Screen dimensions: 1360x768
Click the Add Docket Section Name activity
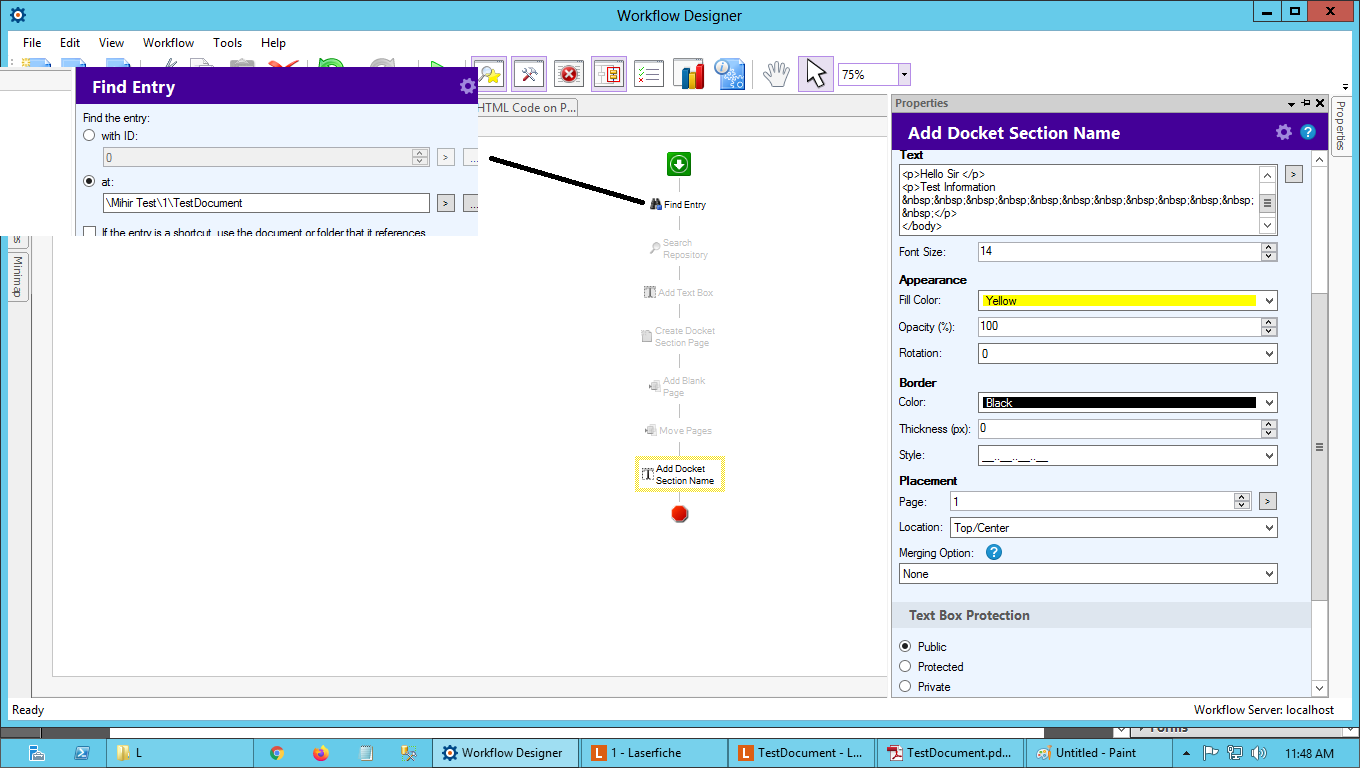680,475
